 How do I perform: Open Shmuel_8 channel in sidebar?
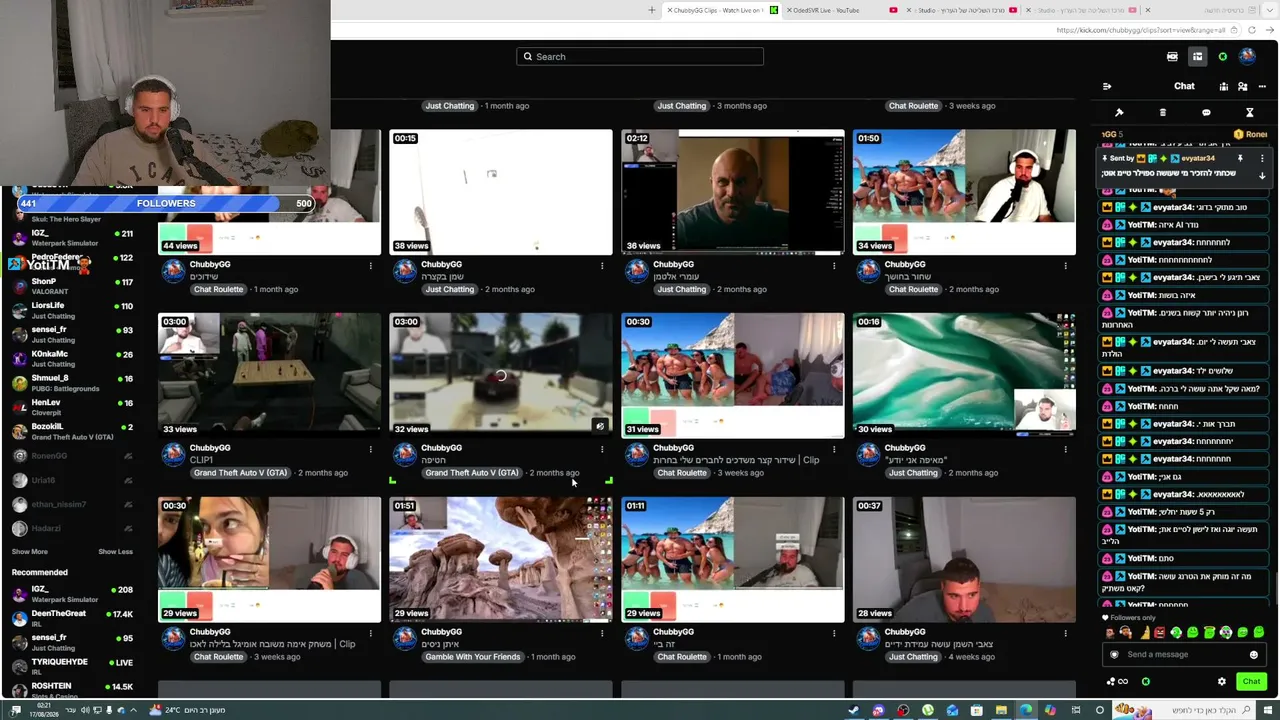tap(72, 383)
